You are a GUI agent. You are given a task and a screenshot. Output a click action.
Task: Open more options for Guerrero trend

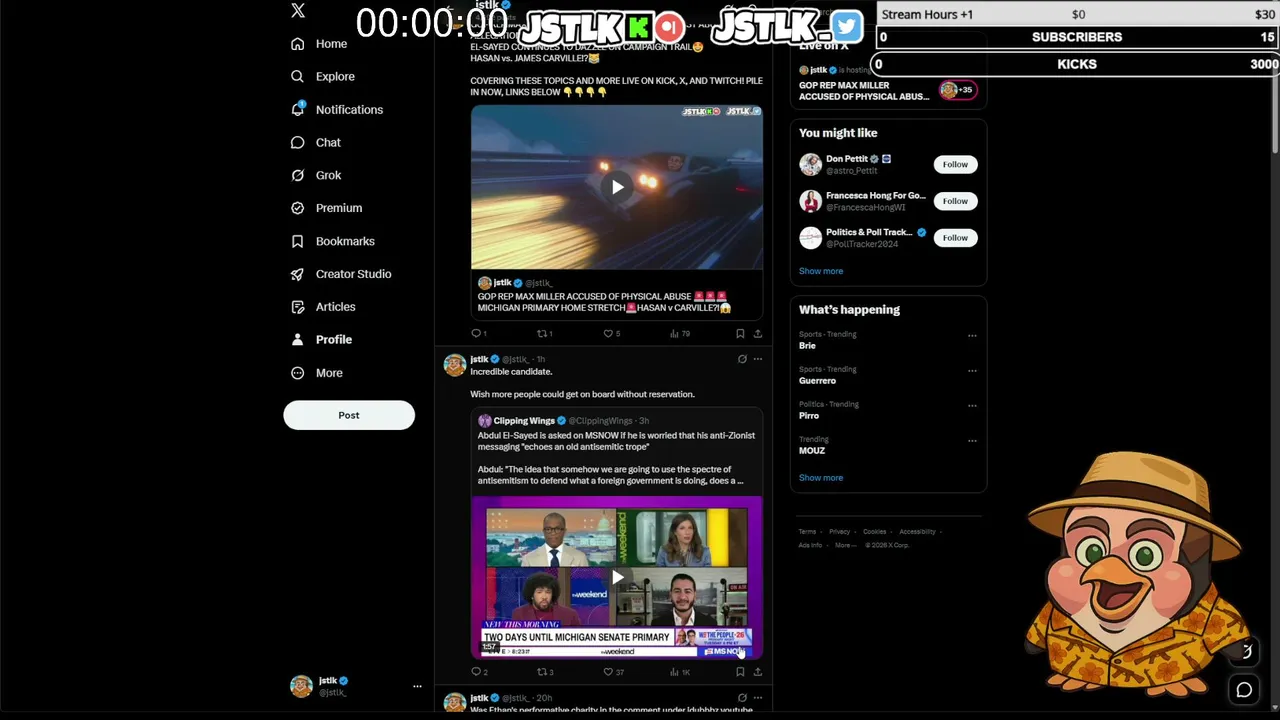tap(972, 371)
